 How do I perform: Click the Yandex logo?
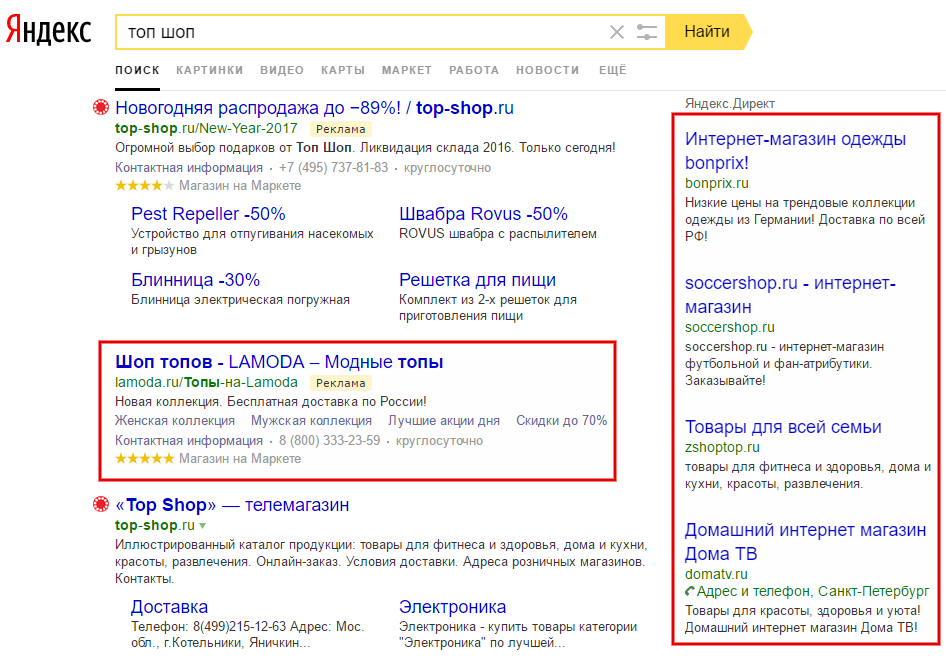coord(49,31)
